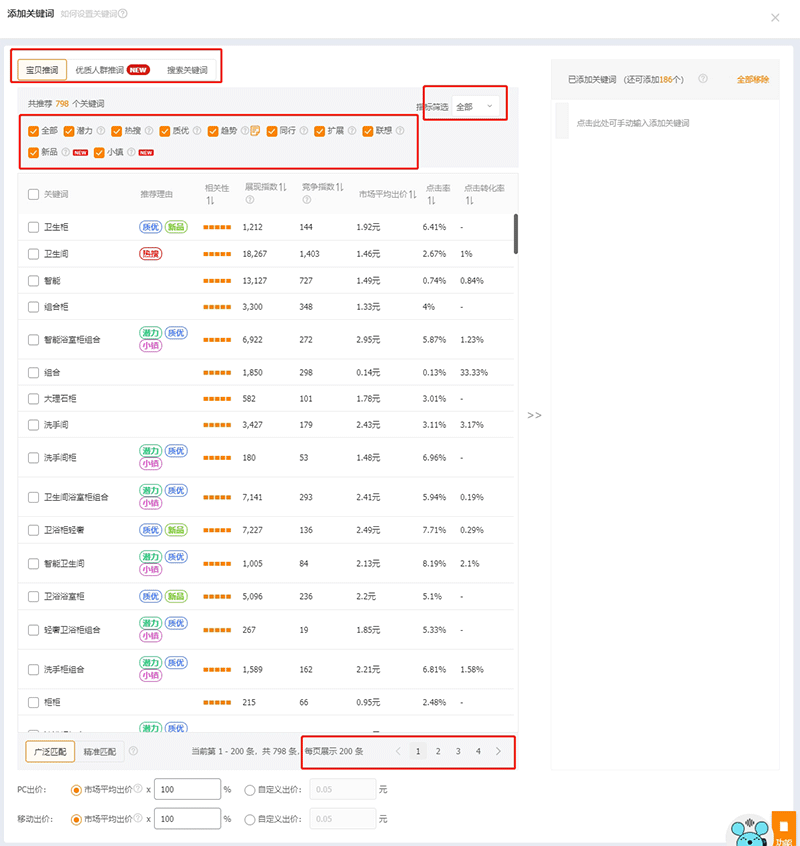Click the note icon beside 趋势 filter
This screenshot has width=800, height=846.
click(255, 131)
